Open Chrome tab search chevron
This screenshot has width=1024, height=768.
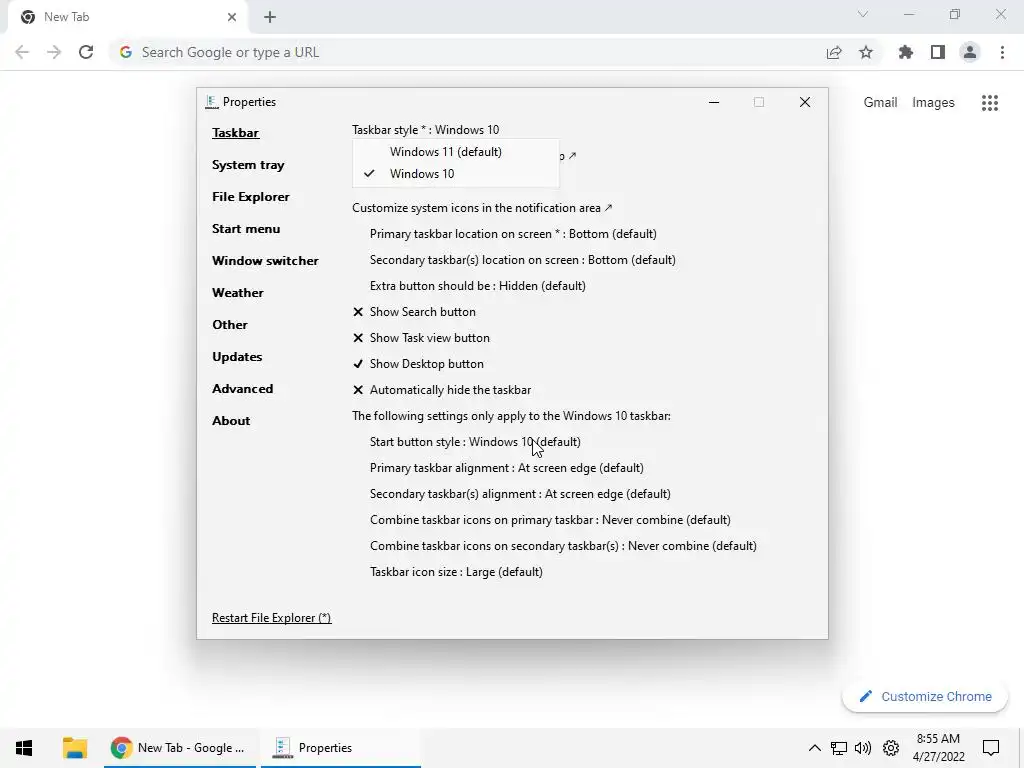point(863,14)
